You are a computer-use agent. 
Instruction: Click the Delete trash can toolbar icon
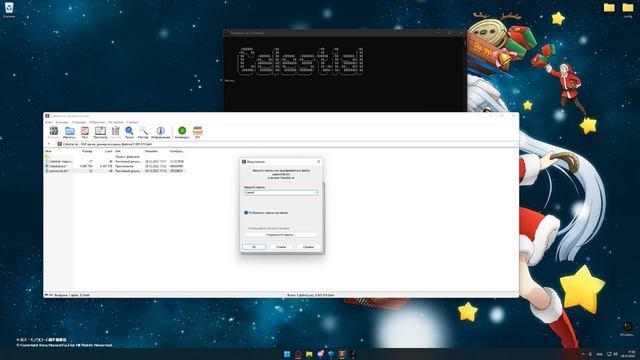coord(116,132)
